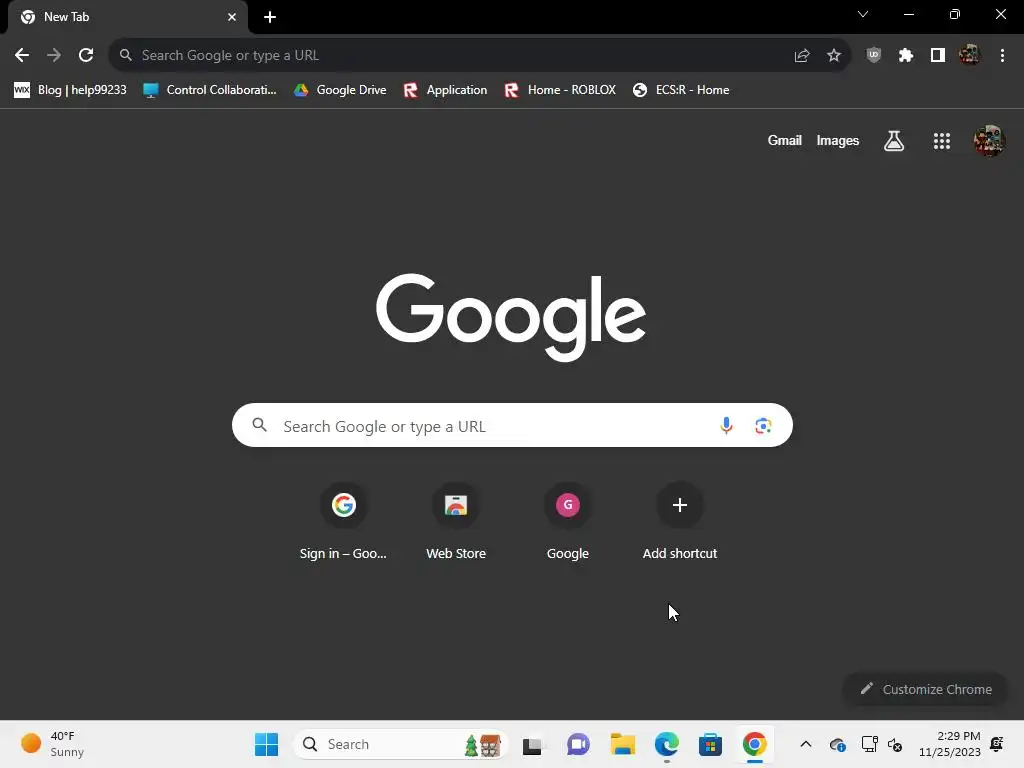
Task: Open the tab search dropdown chevron
Action: [863, 14]
